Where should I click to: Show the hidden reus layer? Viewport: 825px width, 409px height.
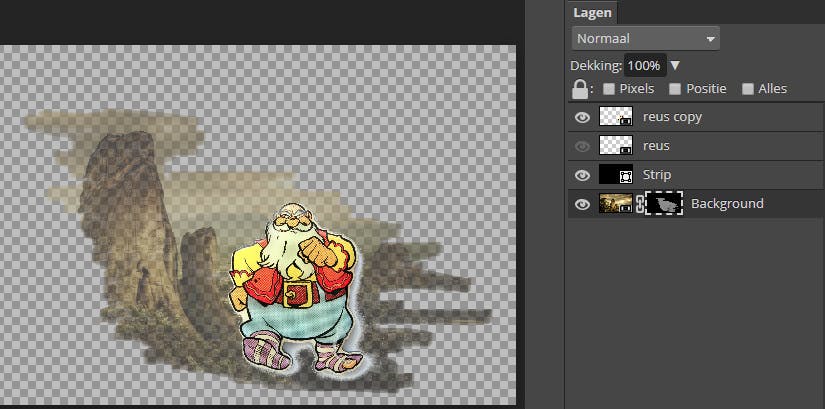point(582,146)
